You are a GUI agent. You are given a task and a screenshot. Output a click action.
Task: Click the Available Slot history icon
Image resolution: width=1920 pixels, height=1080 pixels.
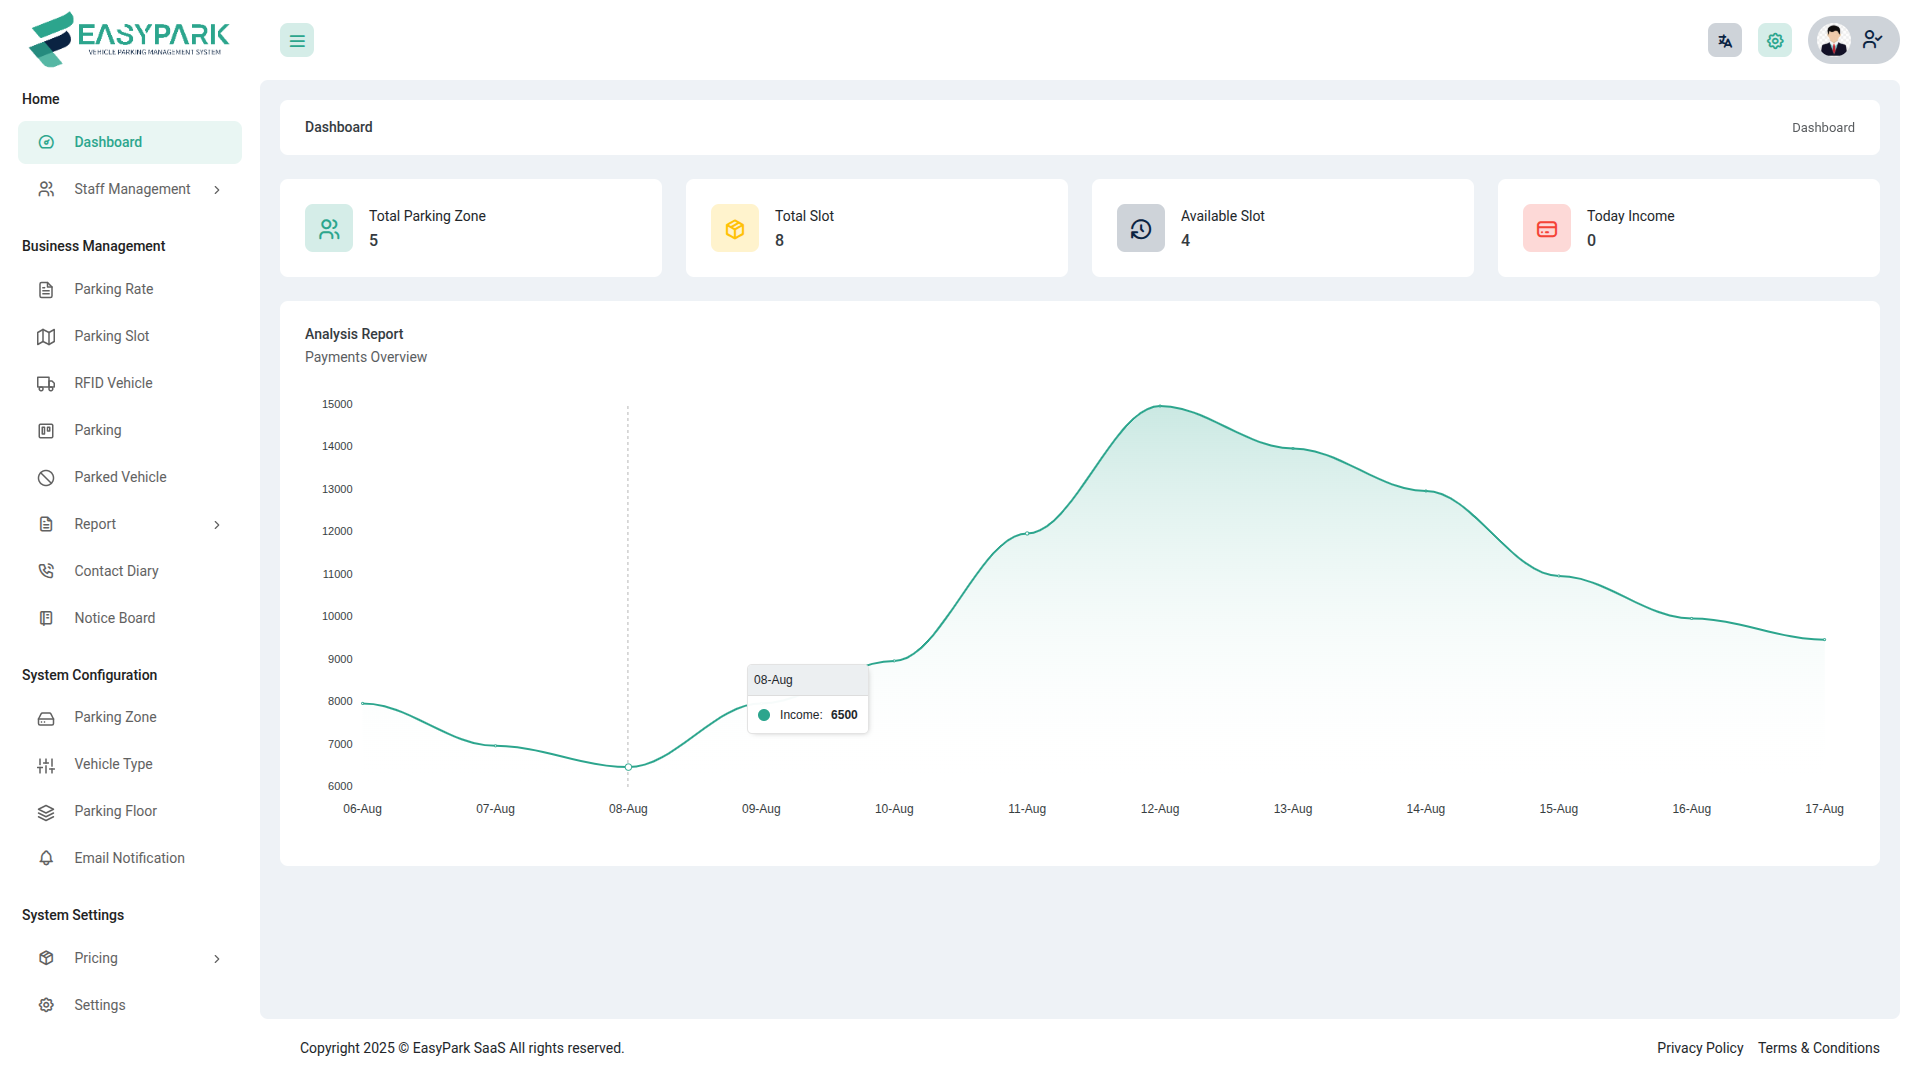click(x=1141, y=229)
